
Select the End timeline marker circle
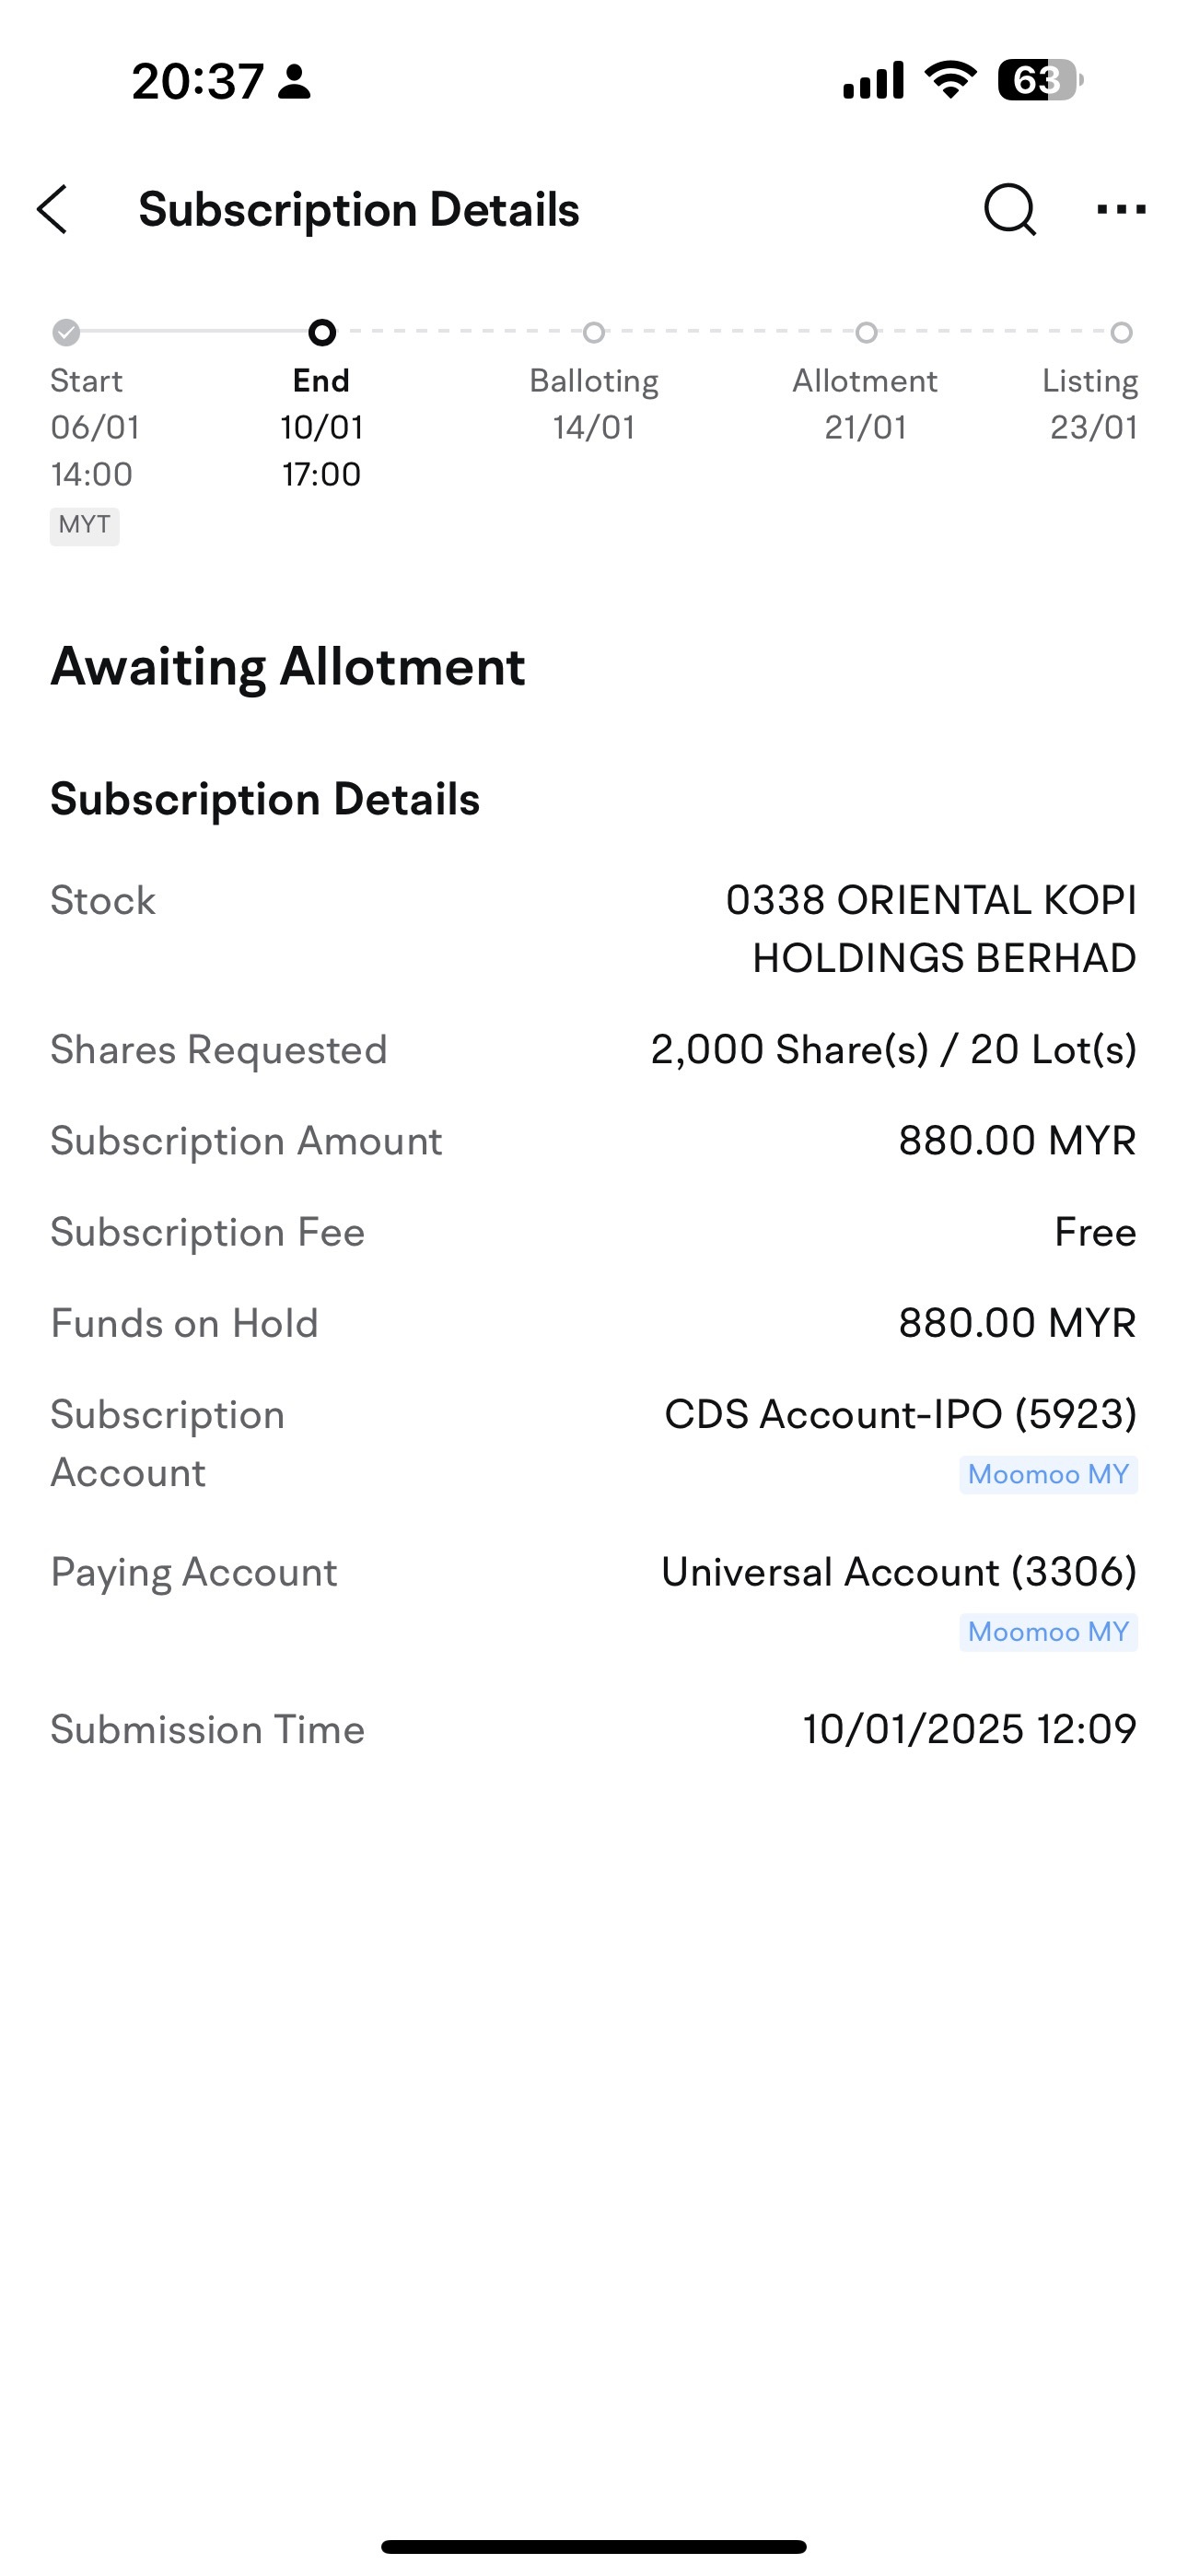[322, 332]
